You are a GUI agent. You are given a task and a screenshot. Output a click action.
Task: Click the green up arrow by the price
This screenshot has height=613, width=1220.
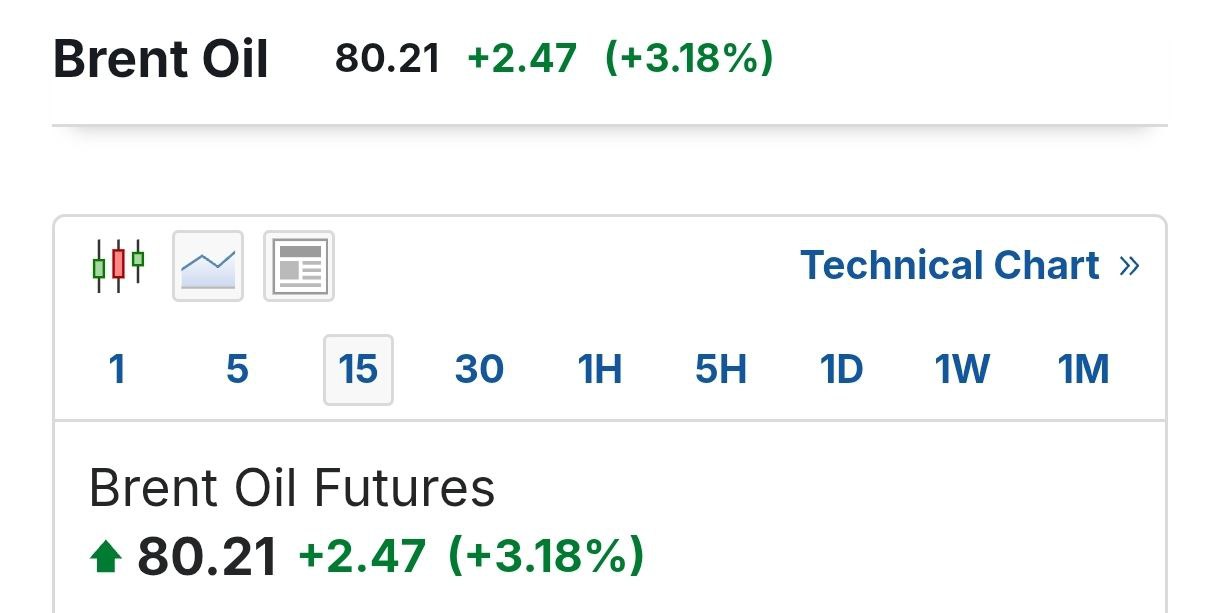104,558
